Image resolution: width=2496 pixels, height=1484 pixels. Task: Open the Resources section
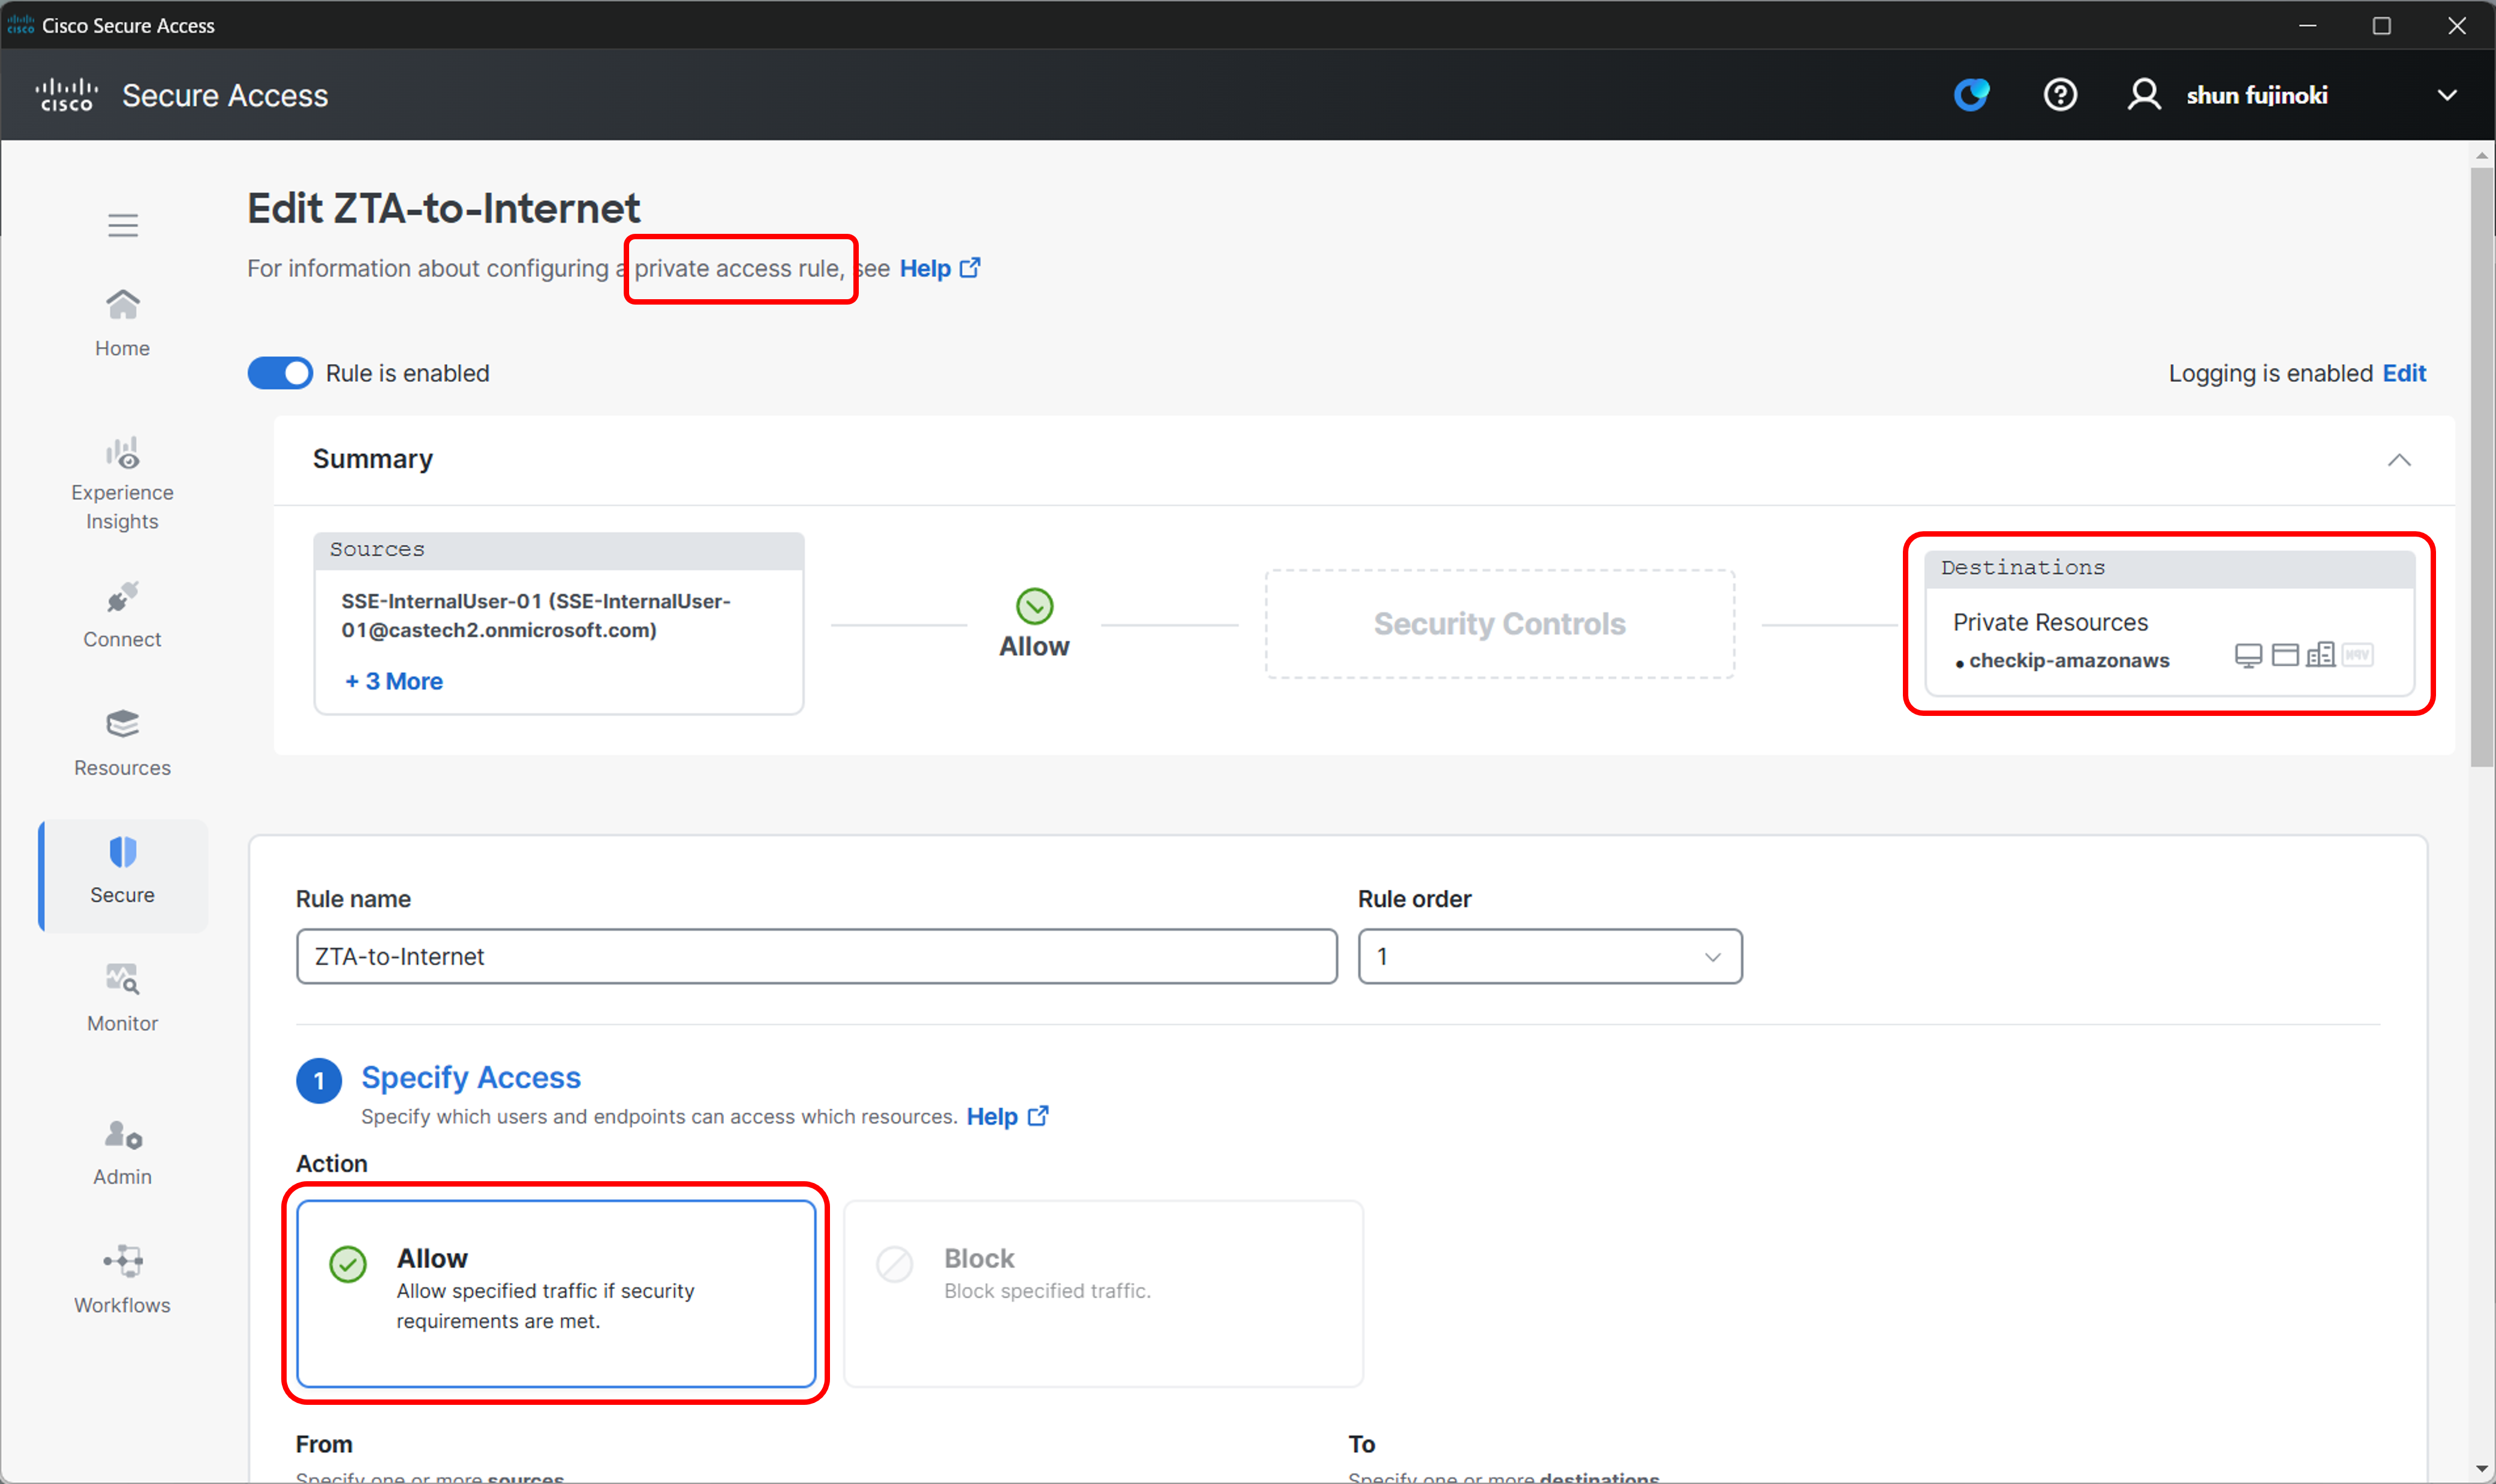tap(122, 743)
